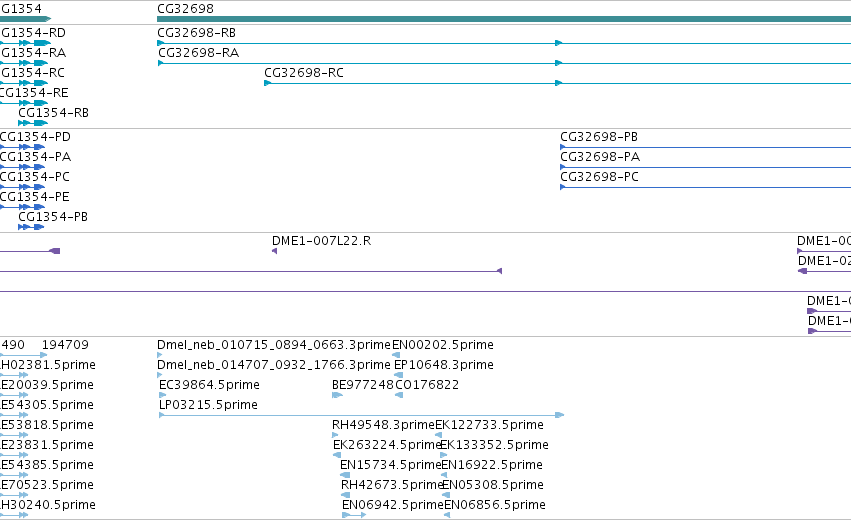Screen dimensions: 851x520
Task: Click the RH49548.3prime EST label
Action: [383, 426]
